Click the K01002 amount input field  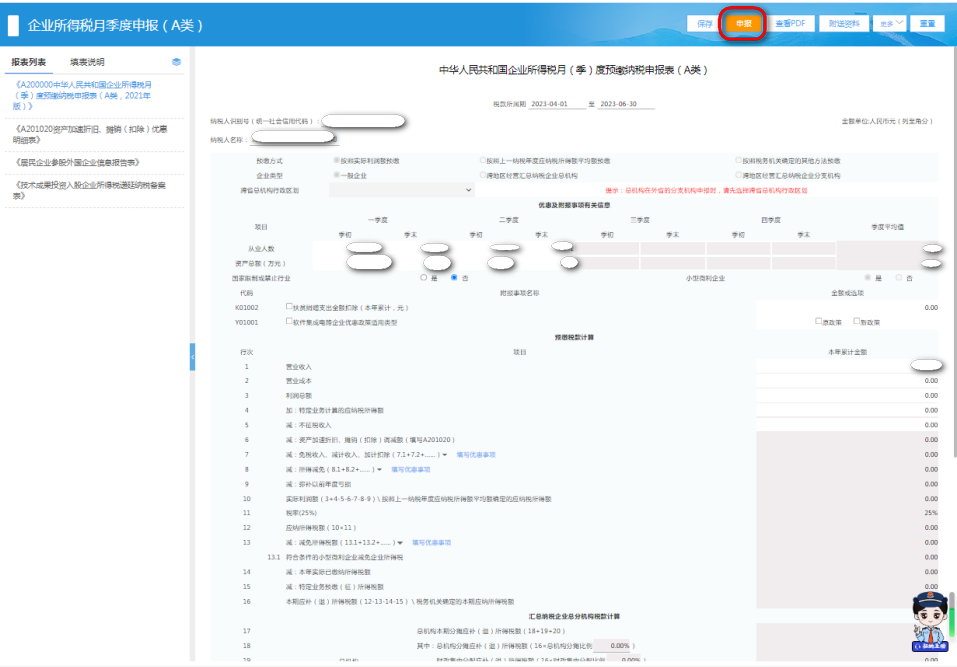coord(847,308)
